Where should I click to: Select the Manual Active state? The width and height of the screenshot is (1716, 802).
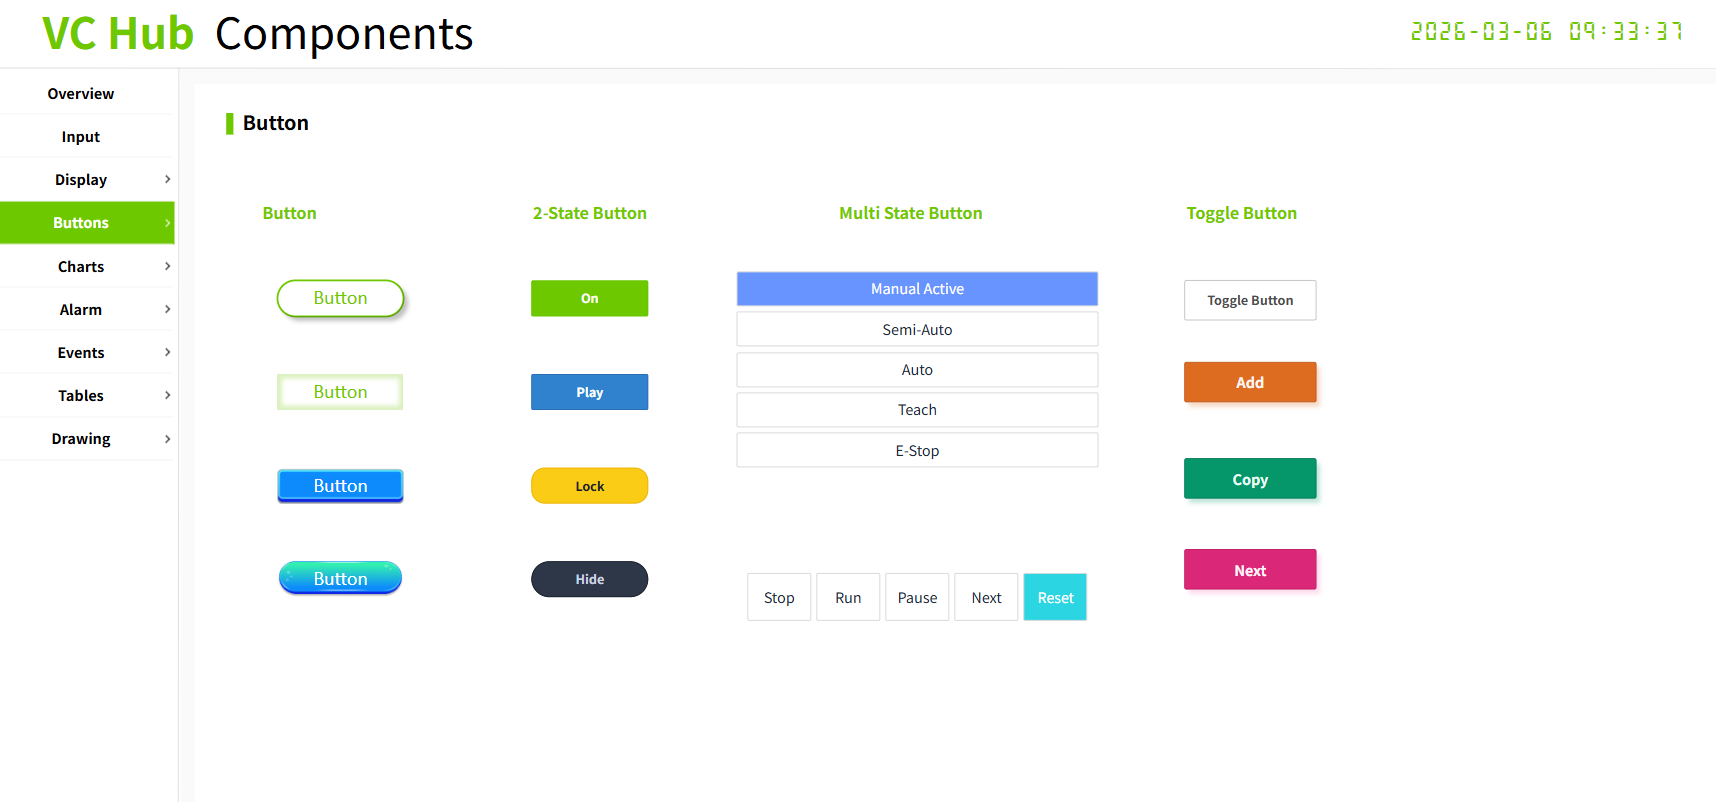pos(917,289)
